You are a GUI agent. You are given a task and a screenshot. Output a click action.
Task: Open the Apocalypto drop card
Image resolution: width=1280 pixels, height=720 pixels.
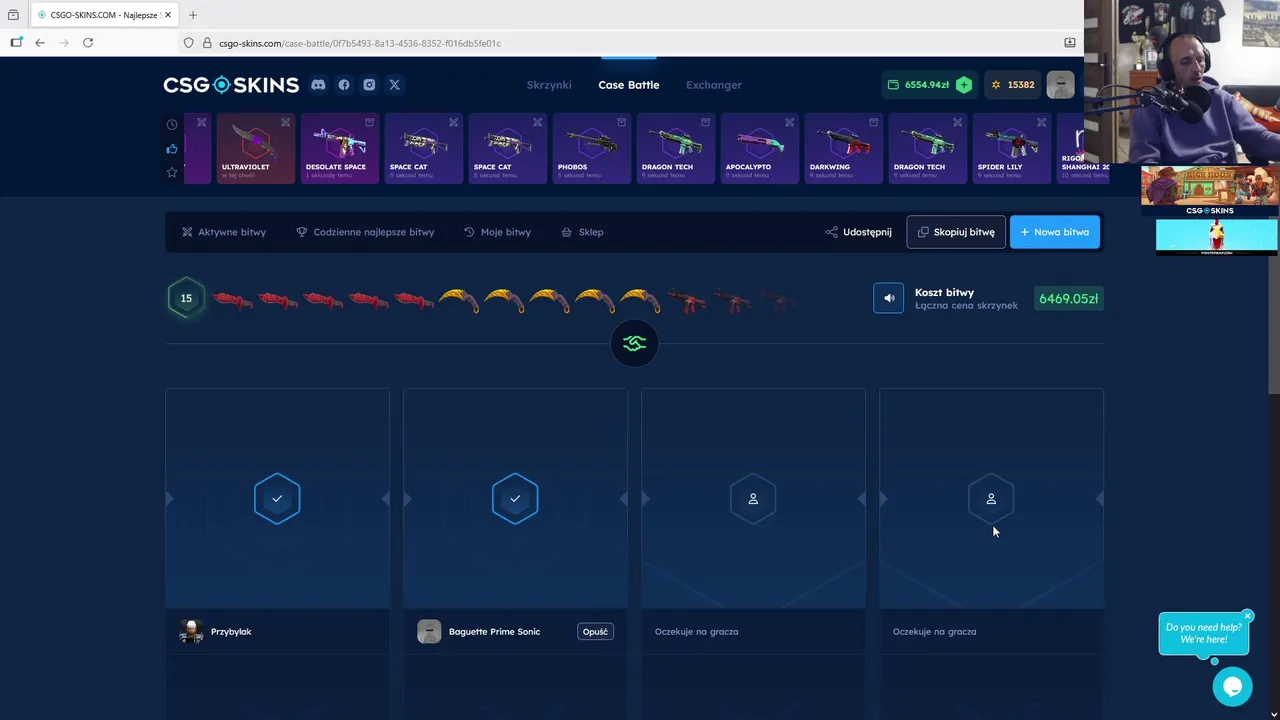[759, 148]
